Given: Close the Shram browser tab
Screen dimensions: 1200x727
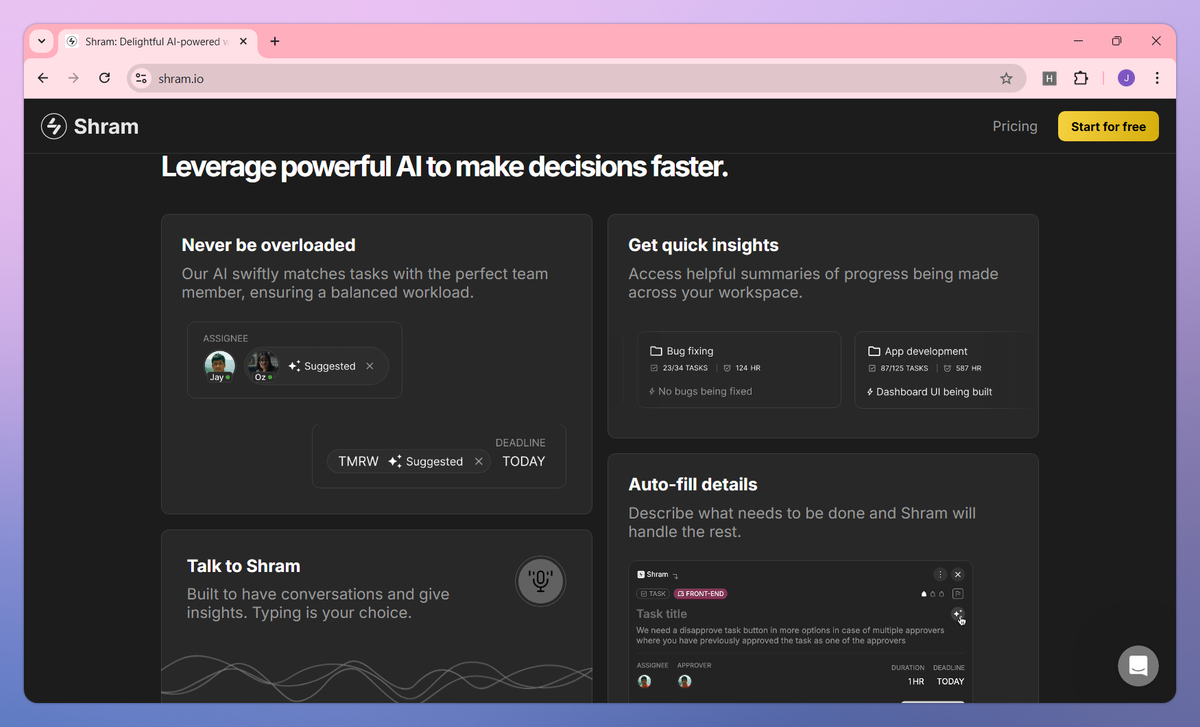Looking at the screenshot, I should coord(242,41).
